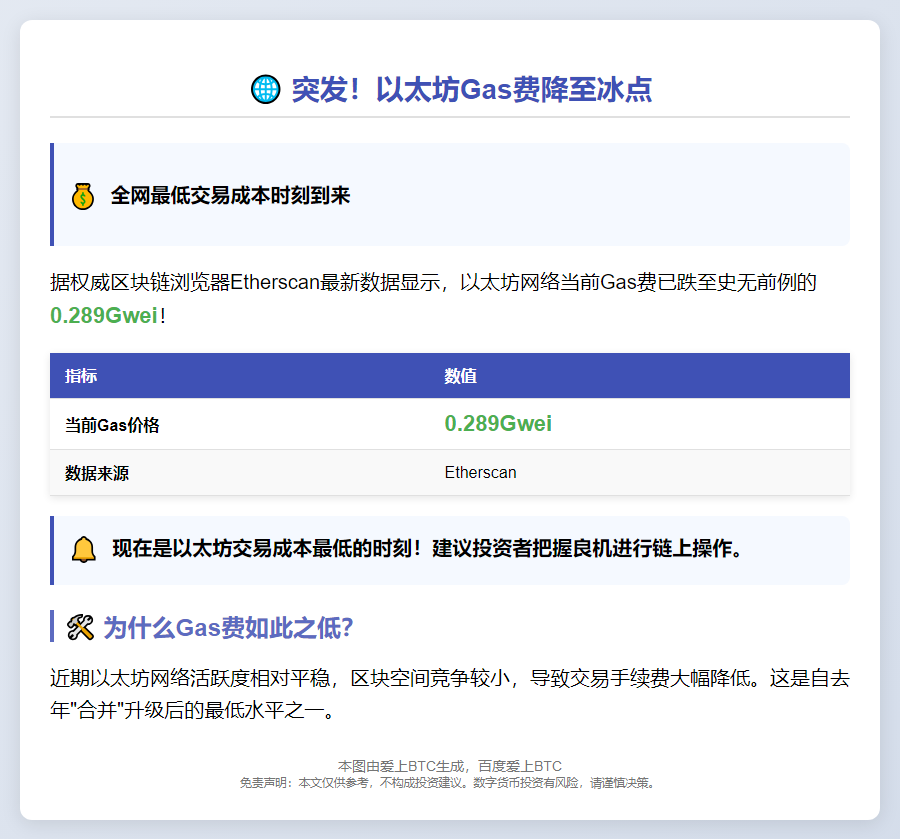
Task: Click the paragraph starting '近期以太坊网络活跃度'
Action: (x=450, y=694)
